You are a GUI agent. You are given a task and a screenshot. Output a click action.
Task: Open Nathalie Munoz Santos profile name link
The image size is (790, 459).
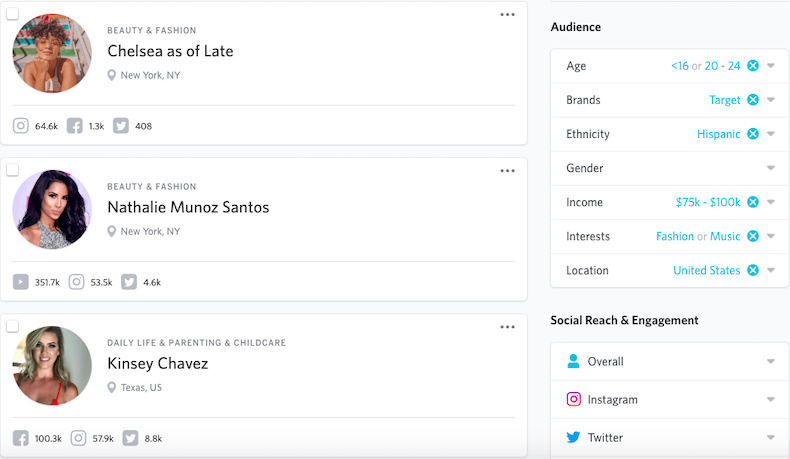pos(188,208)
